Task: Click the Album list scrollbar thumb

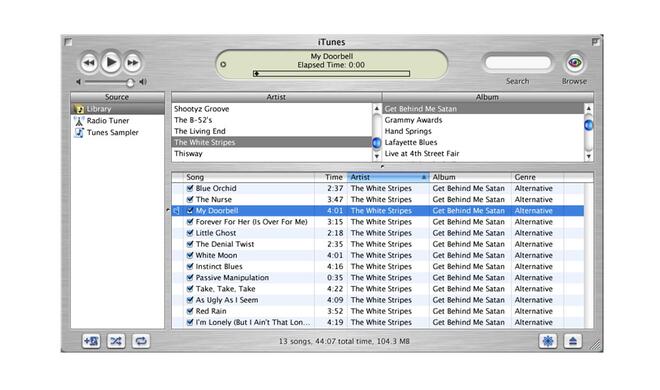Action: click(x=588, y=125)
